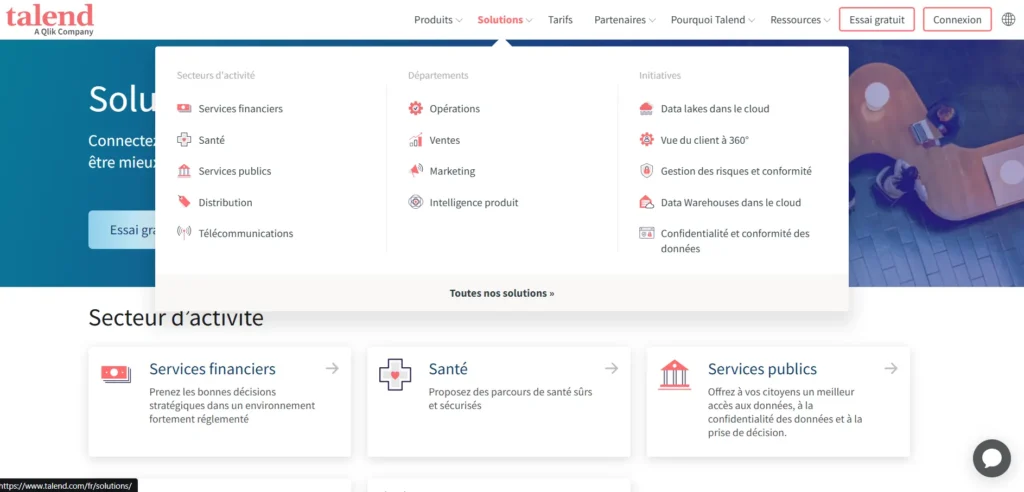
Task: Open Toutes nos solutions link
Action: 502,293
